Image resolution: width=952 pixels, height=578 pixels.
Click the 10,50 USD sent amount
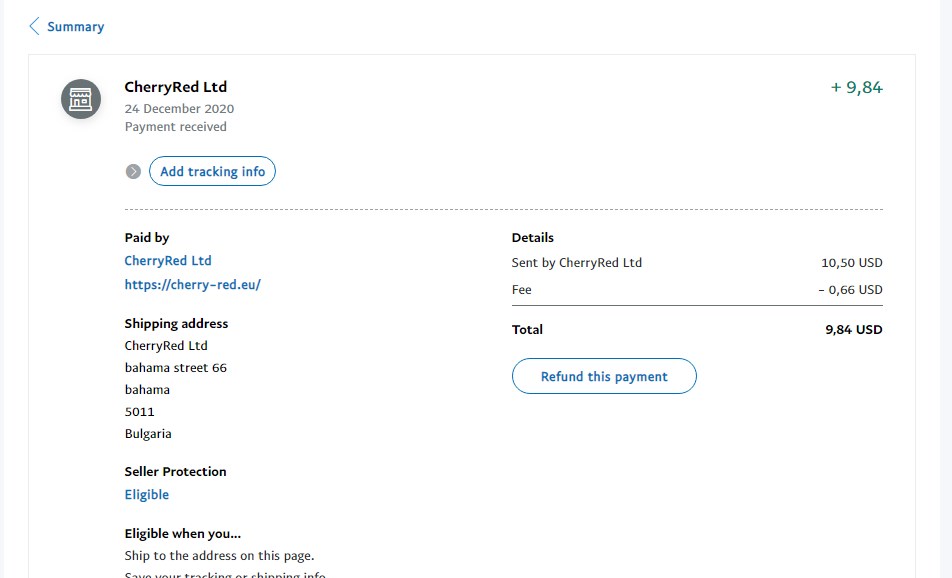tap(852, 263)
